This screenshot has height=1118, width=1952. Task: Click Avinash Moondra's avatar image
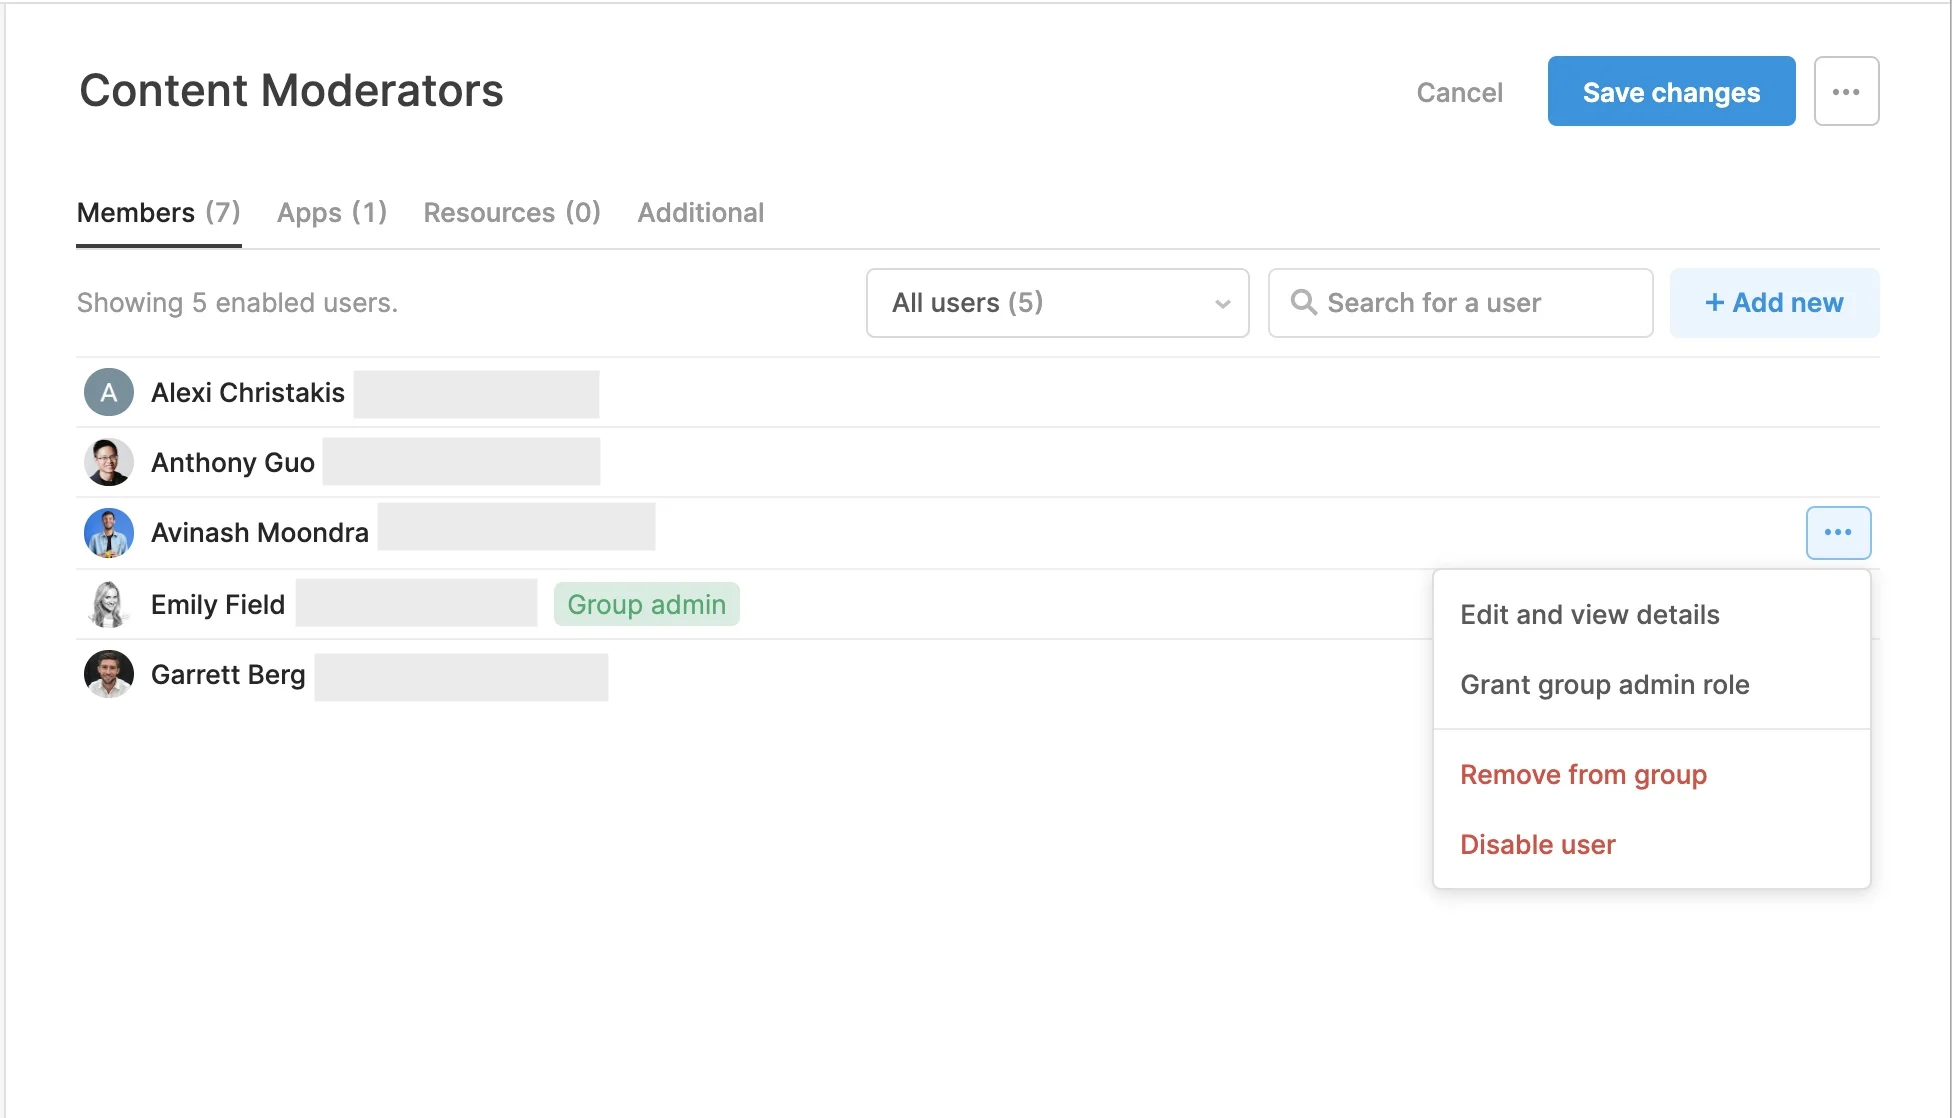pyautogui.click(x=108, y=532)
